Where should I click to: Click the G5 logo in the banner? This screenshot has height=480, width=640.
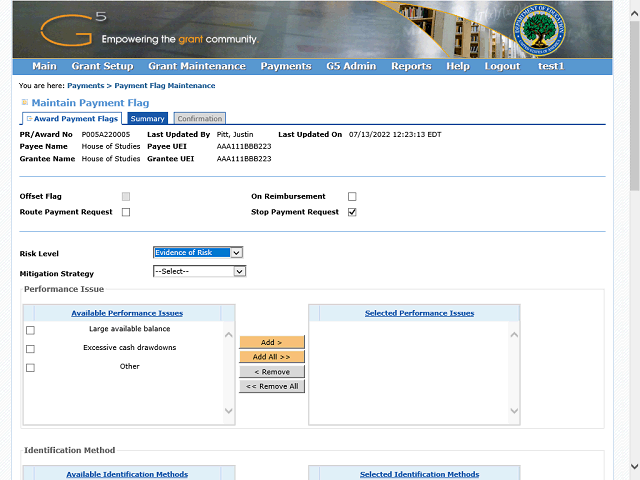73,29
